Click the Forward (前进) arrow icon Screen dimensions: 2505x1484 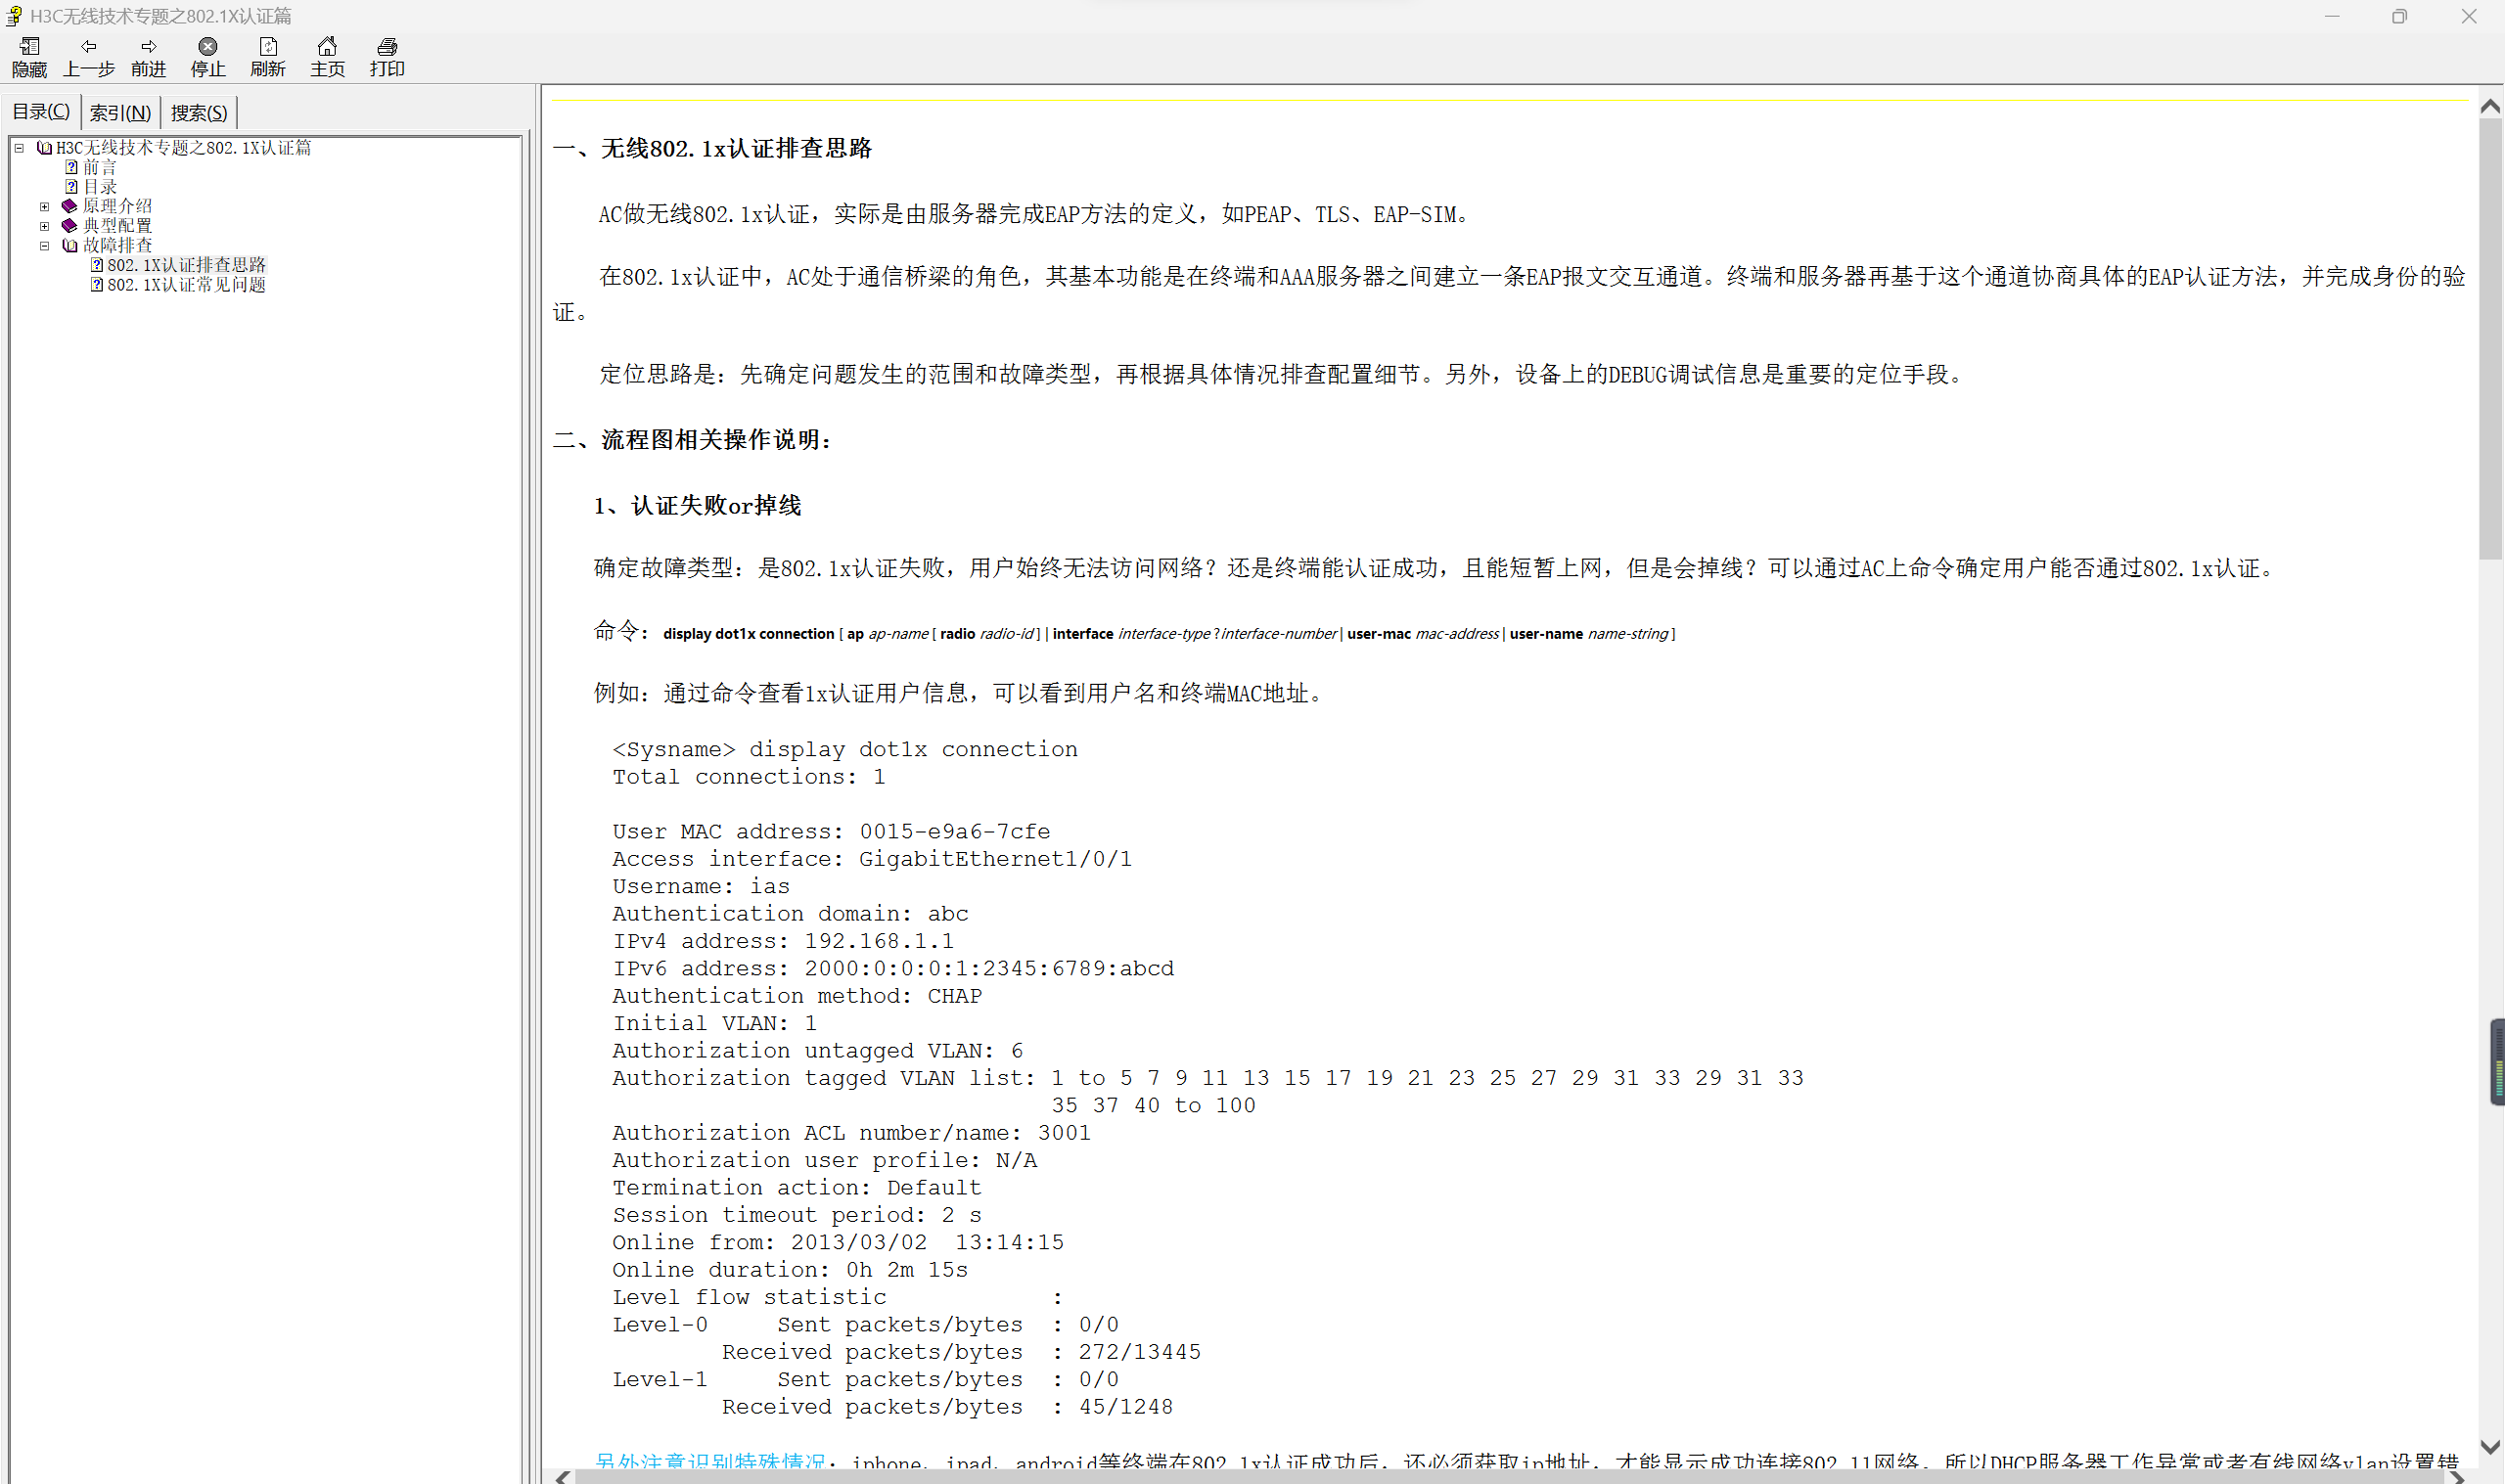pos(149,47)
